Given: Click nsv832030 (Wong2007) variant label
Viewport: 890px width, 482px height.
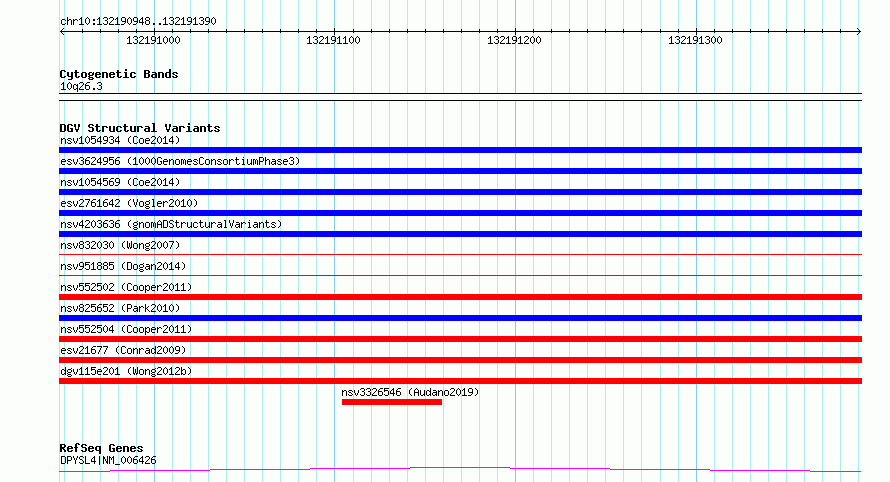Looking at the screenshot, I should pyautogui.click(x=120, y=245).
